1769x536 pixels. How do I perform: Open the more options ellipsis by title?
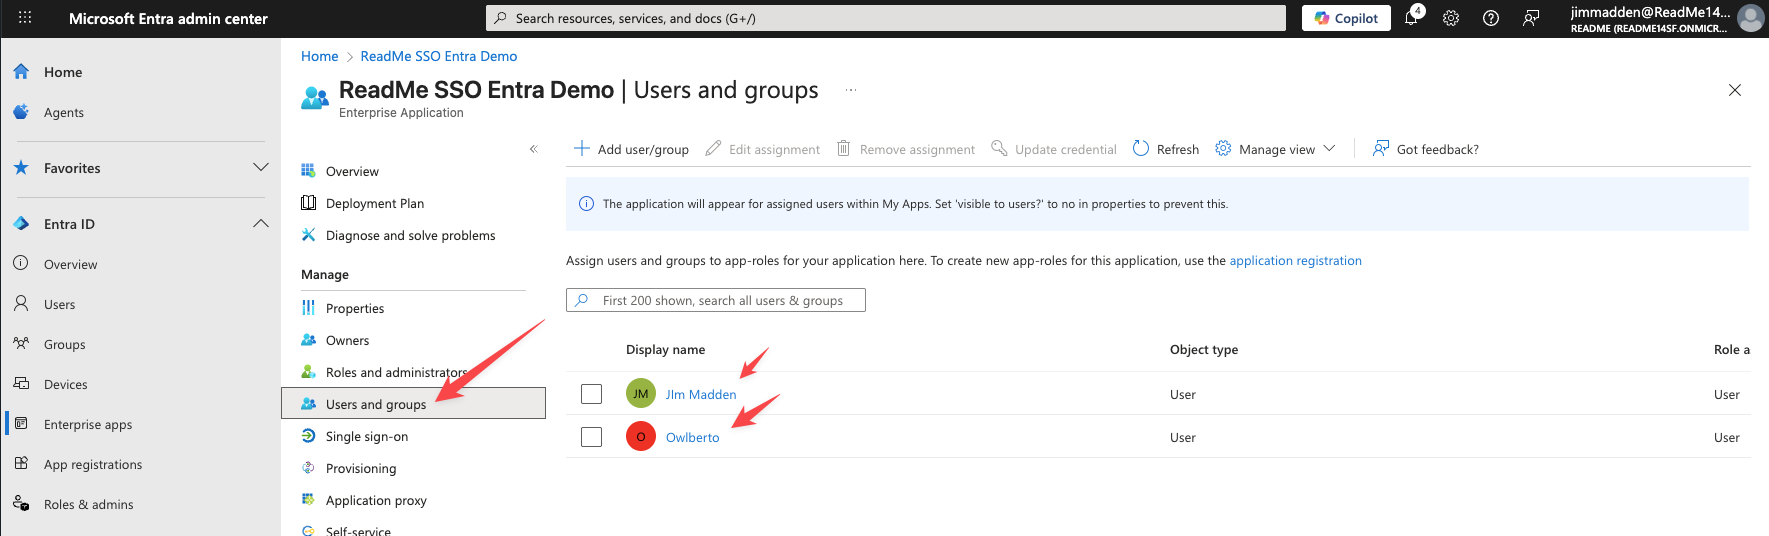(850, 90)
